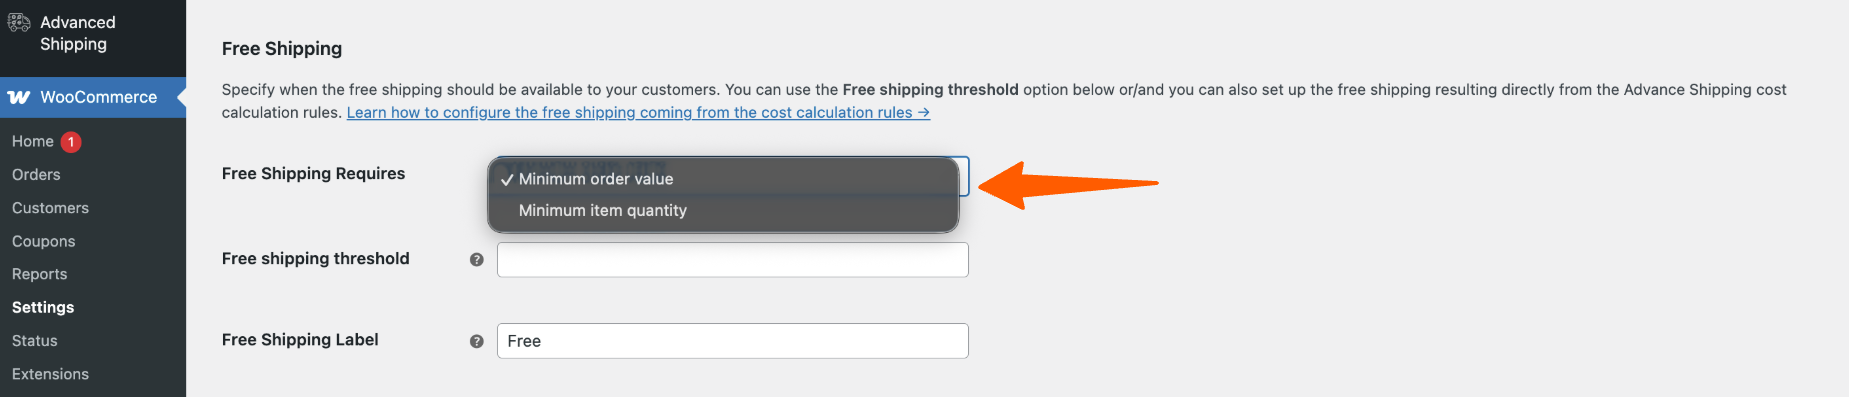This screenshot has width=1849, height=397.
Task: Click the Free Shipping Requires select box edge
Action: tap(964, 176)
